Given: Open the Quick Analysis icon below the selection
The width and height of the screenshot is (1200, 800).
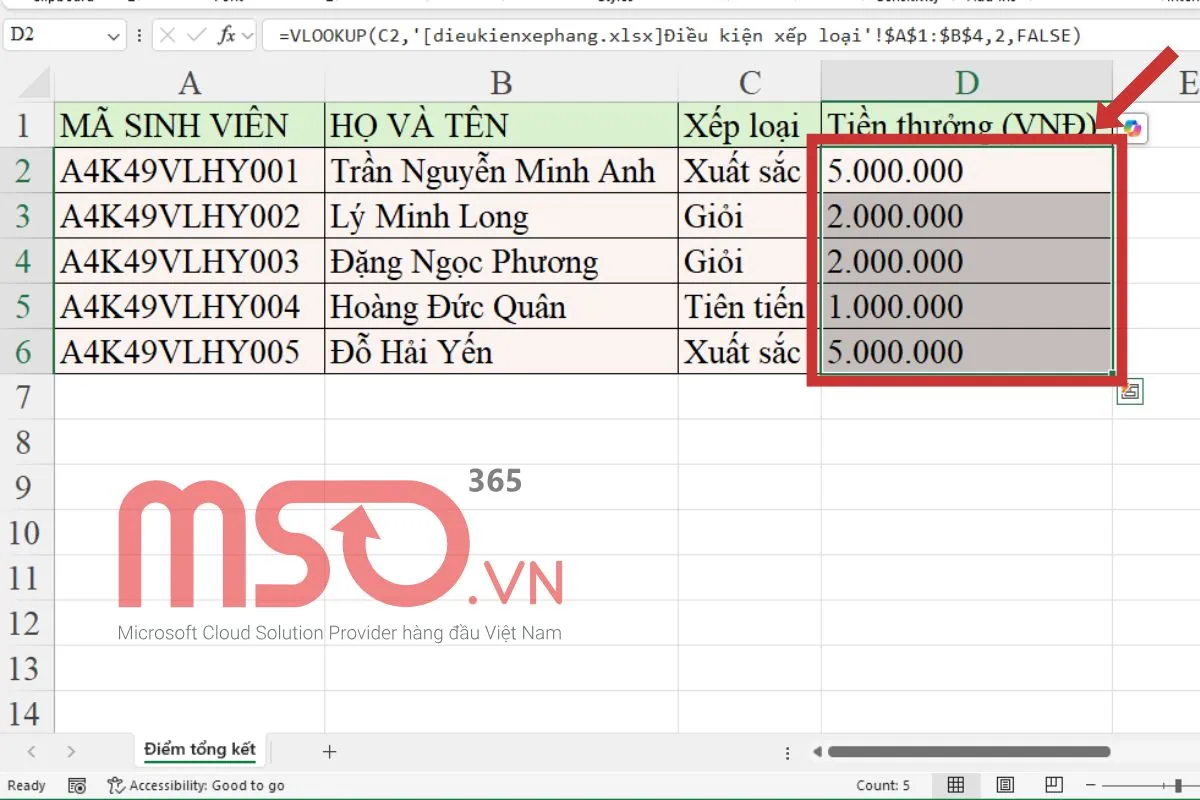Looking at the screenshot, I should point(1128,392).
